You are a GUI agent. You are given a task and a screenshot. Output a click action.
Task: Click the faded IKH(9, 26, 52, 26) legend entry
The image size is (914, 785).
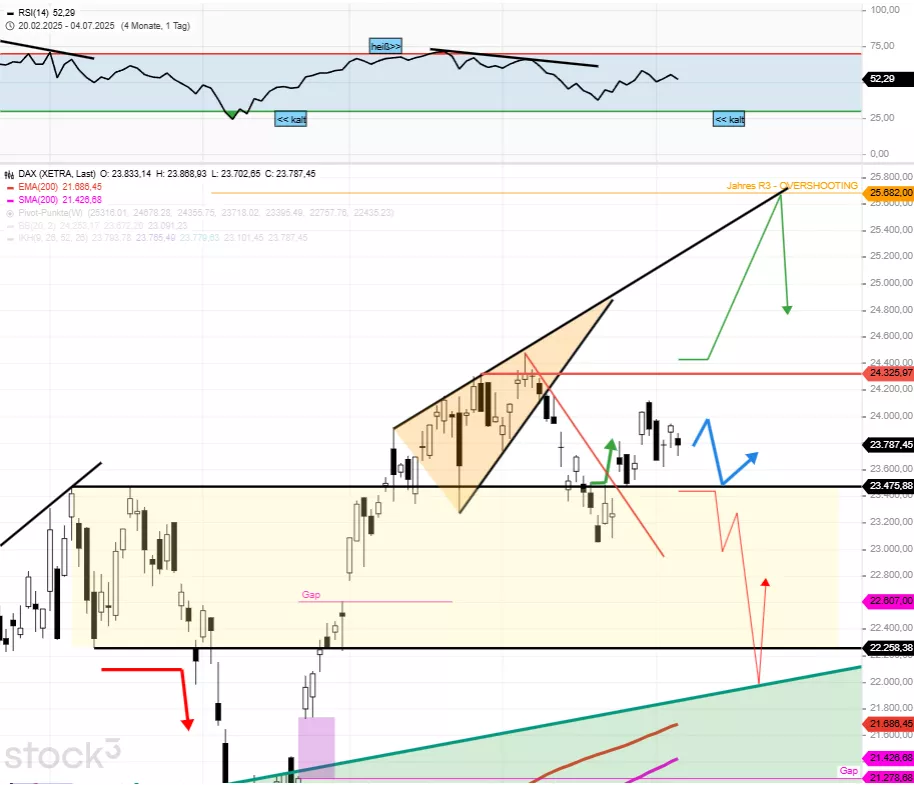[163, 238]
